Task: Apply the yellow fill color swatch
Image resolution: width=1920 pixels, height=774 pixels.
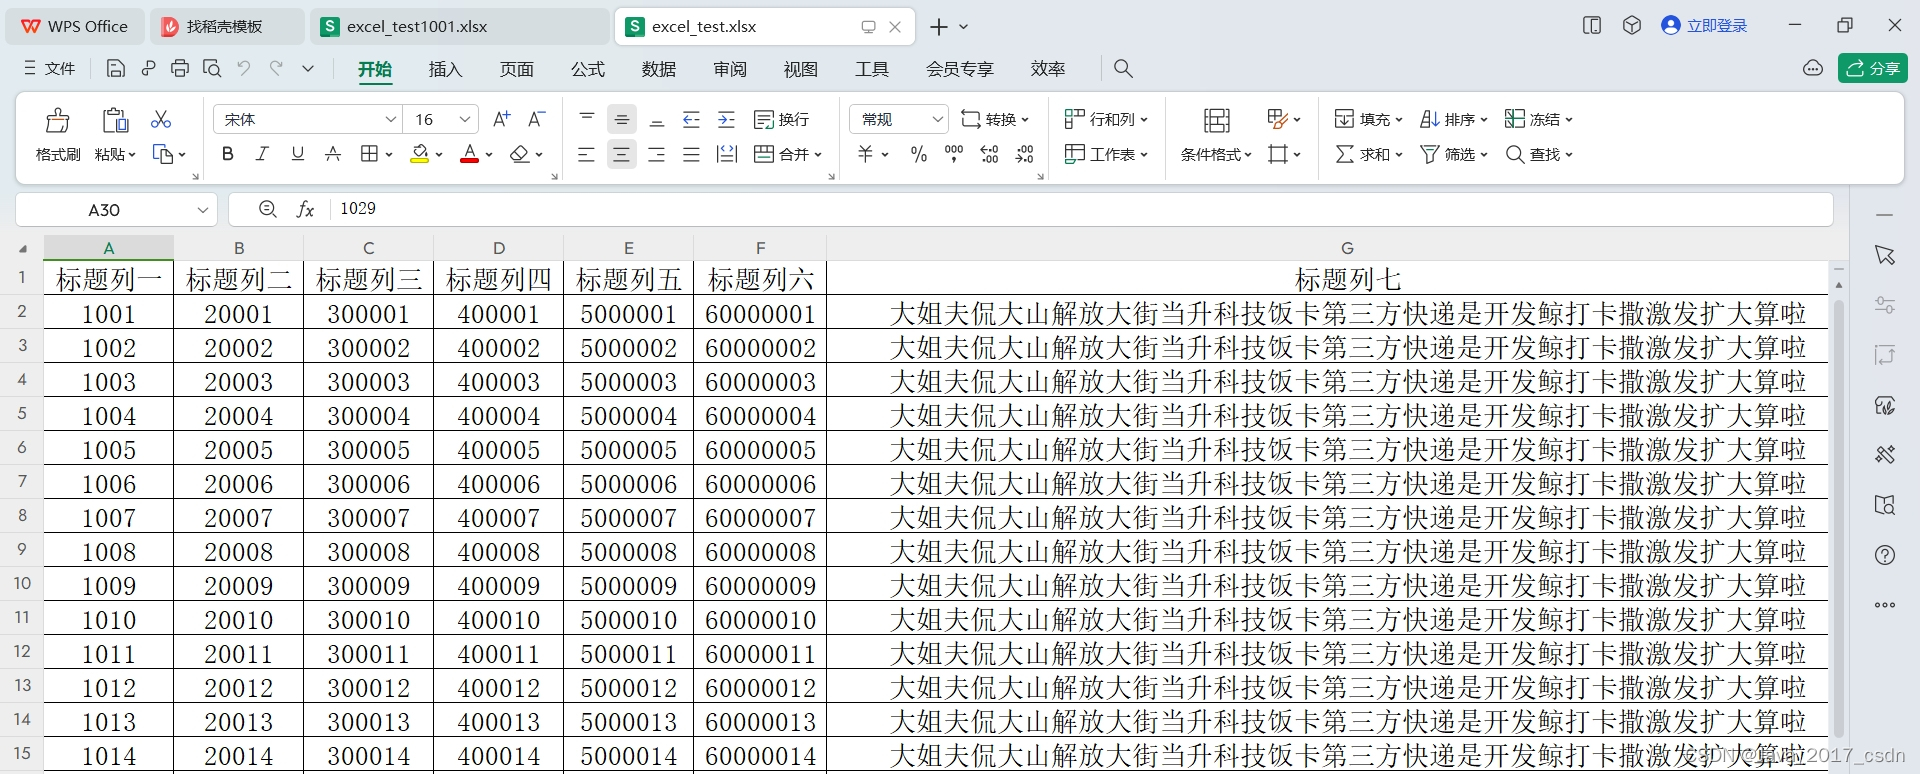Action: pos(420,154)
